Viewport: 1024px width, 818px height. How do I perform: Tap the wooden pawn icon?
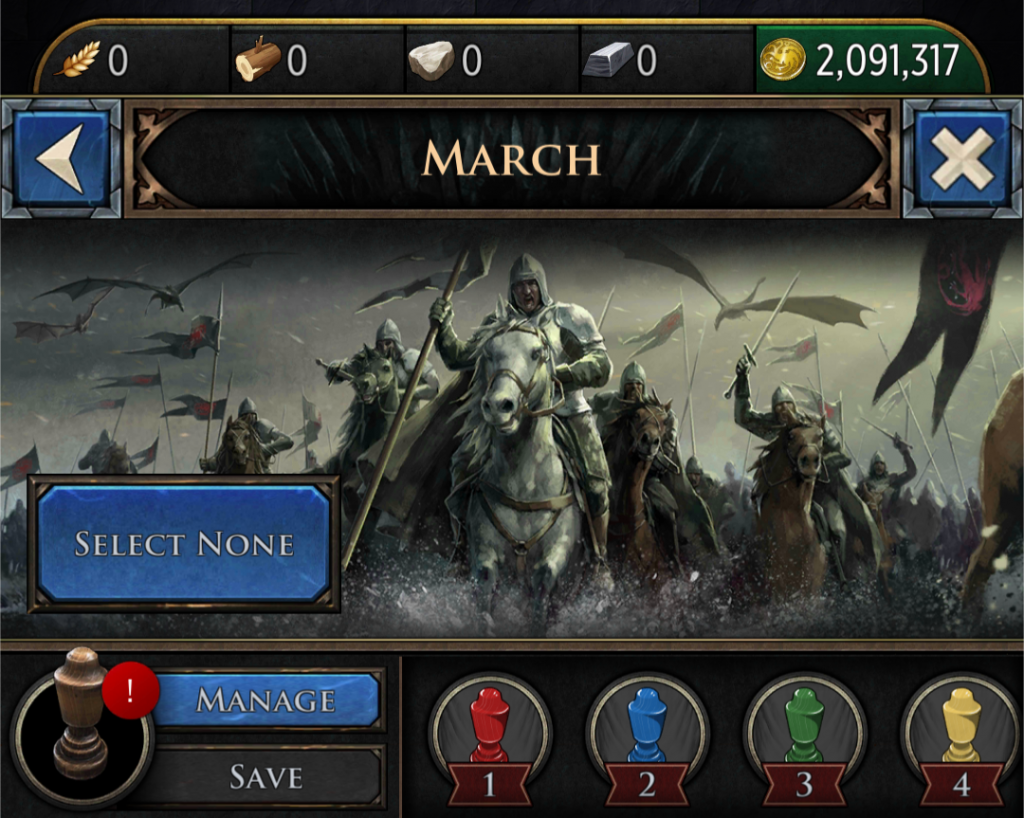pos(80,715)
